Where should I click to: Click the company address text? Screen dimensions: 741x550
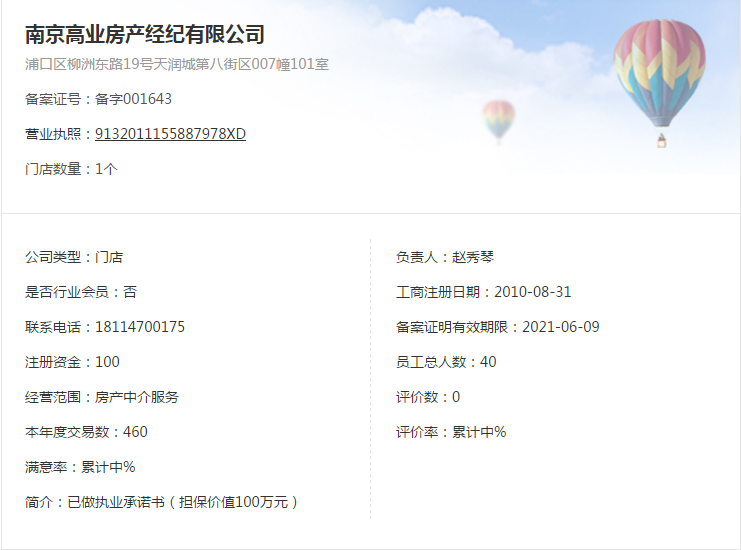177,64
